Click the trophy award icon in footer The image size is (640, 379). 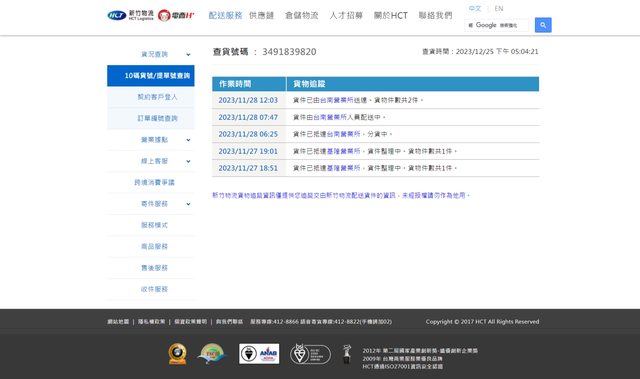click(347, 354)
